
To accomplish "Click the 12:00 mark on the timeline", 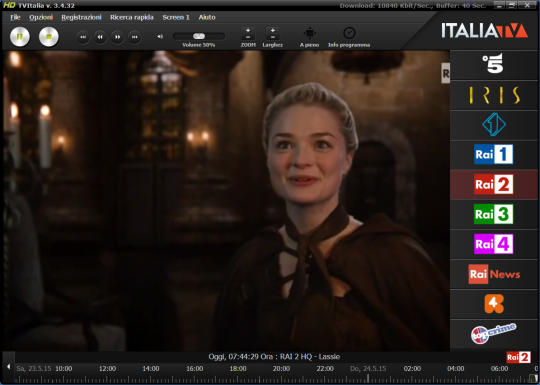I will (107, 368).
